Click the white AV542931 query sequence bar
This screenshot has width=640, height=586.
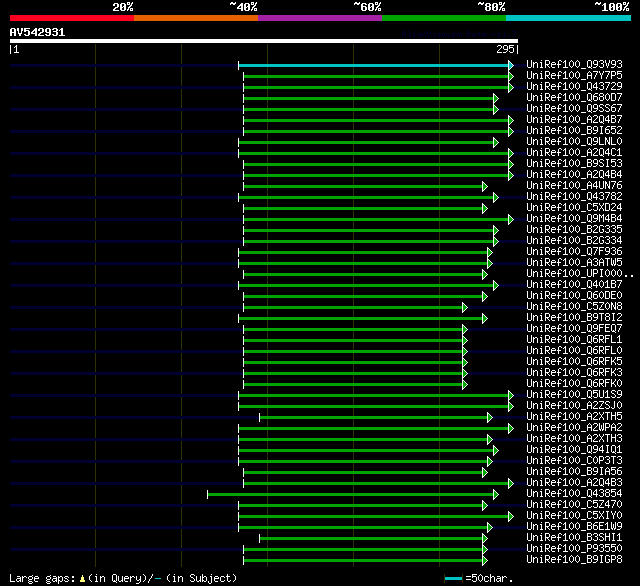tap(264, 41)
